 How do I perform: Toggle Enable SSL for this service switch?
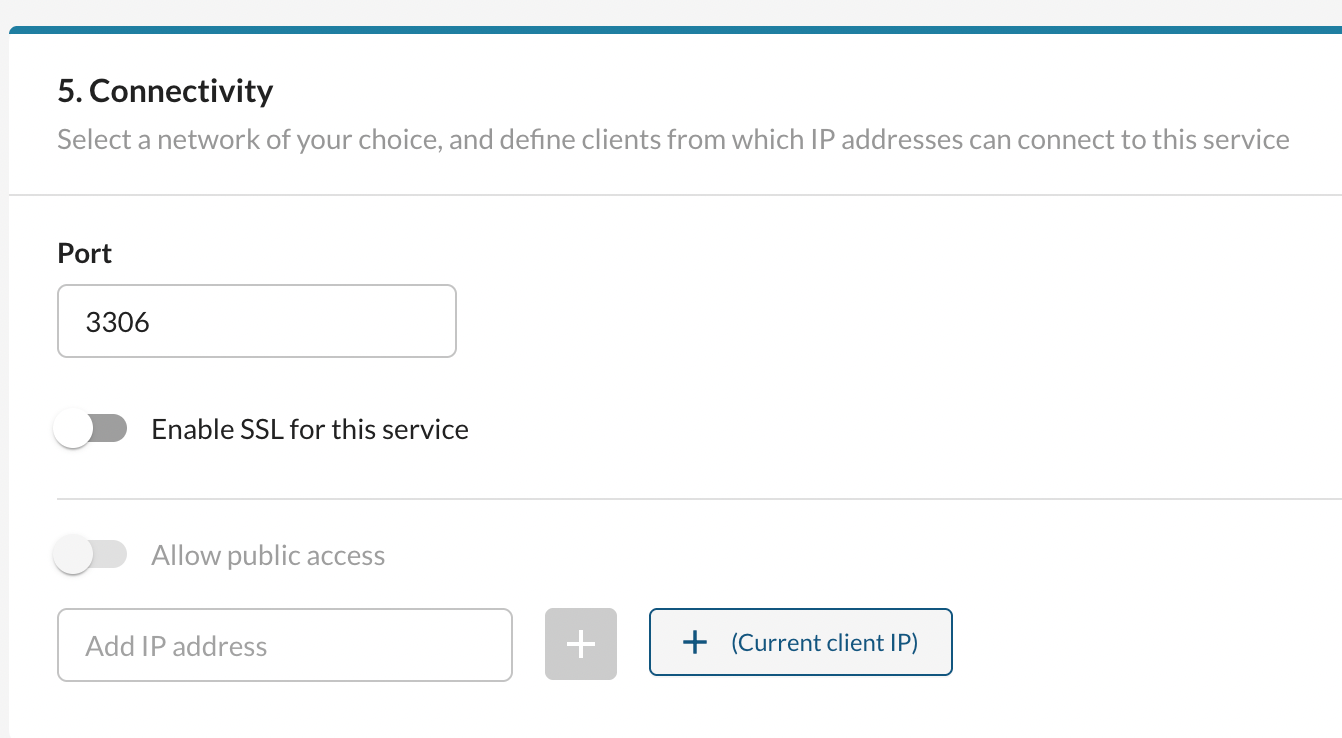tap(91, 429)
